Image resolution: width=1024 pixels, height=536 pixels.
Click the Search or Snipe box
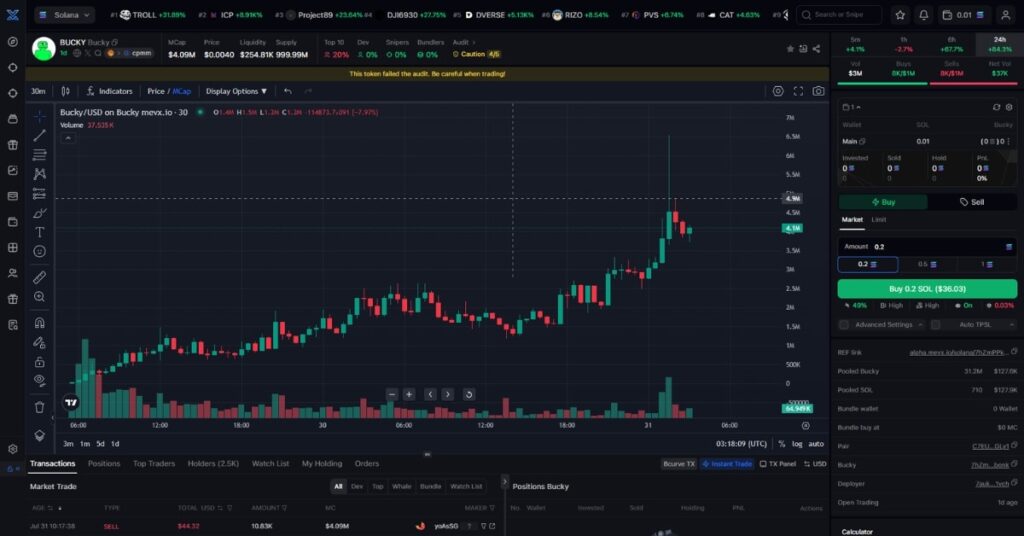click(x=839, y=15)
